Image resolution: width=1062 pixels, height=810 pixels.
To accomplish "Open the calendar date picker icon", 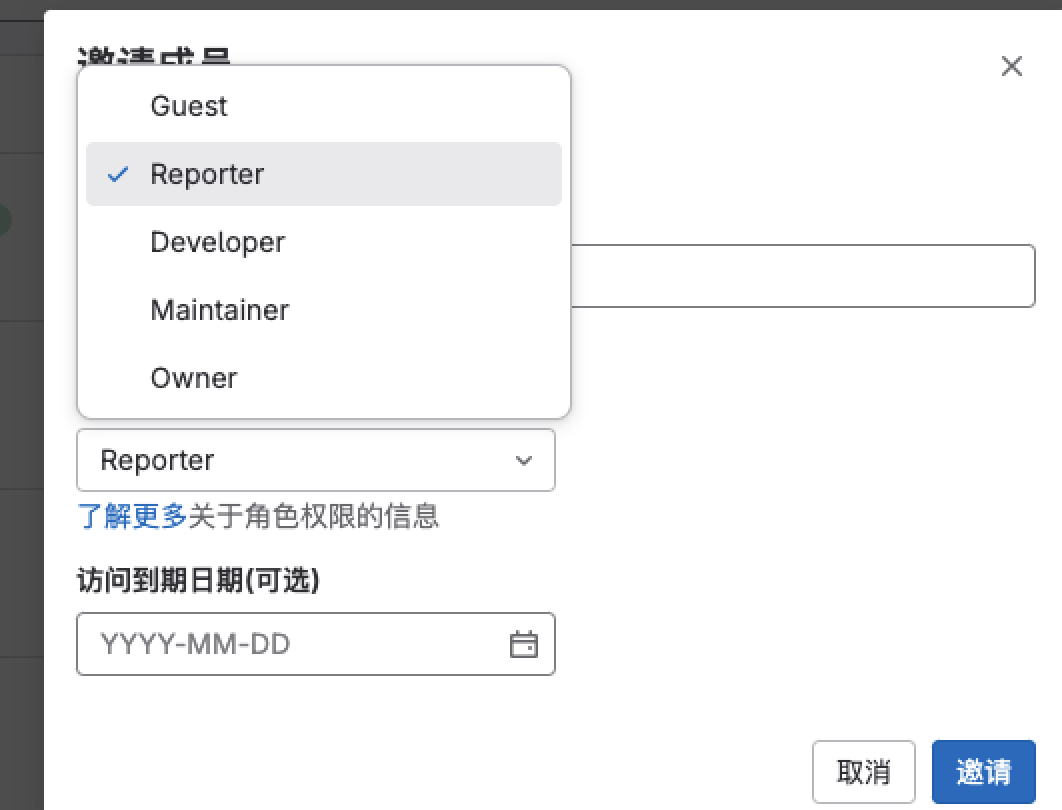I will (x=524, y=645).
